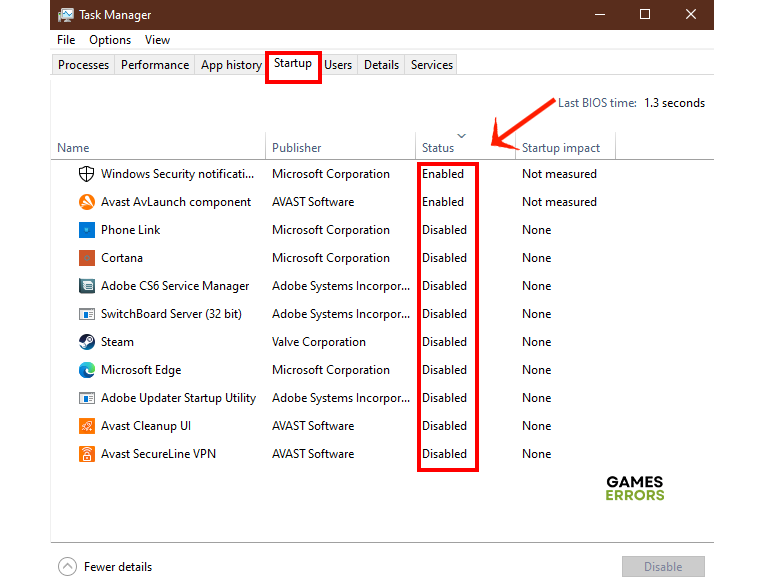The image size is (764, 586).
Task: Select the Avast SecureLine VPN icon
Action: [x=87, y=454]
